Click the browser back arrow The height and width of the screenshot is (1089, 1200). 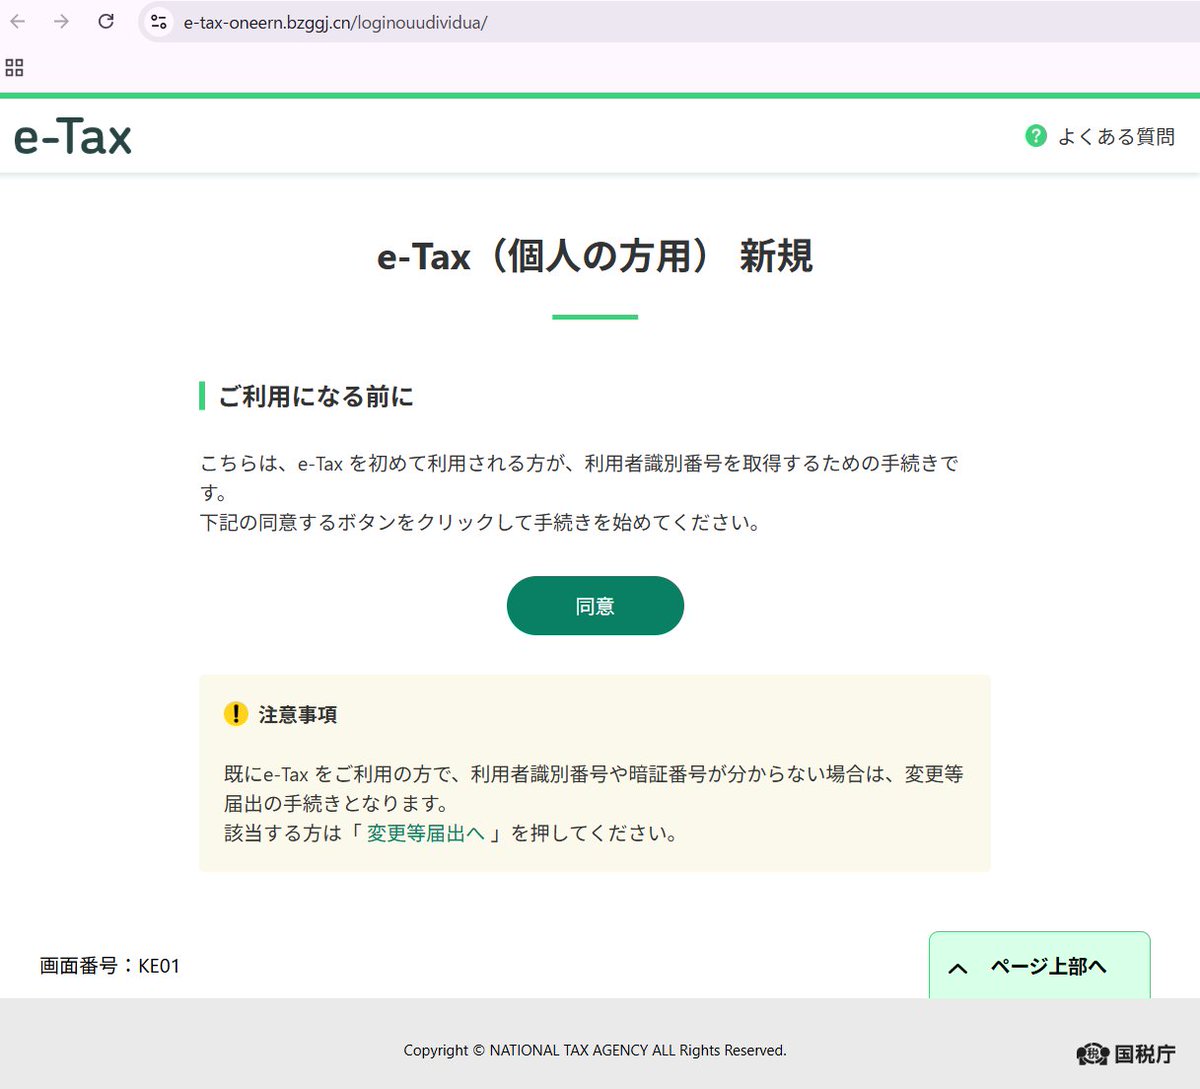(x=18, y=21)
